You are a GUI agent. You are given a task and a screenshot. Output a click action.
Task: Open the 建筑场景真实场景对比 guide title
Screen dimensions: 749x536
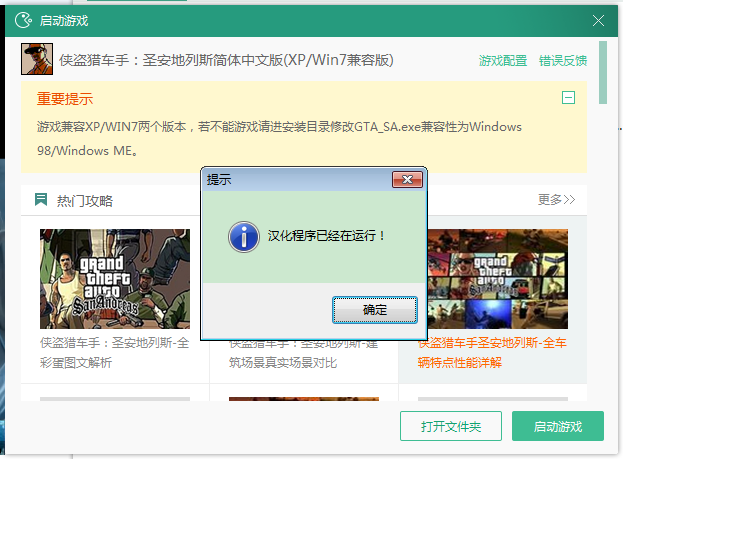(x=303, y=356)
